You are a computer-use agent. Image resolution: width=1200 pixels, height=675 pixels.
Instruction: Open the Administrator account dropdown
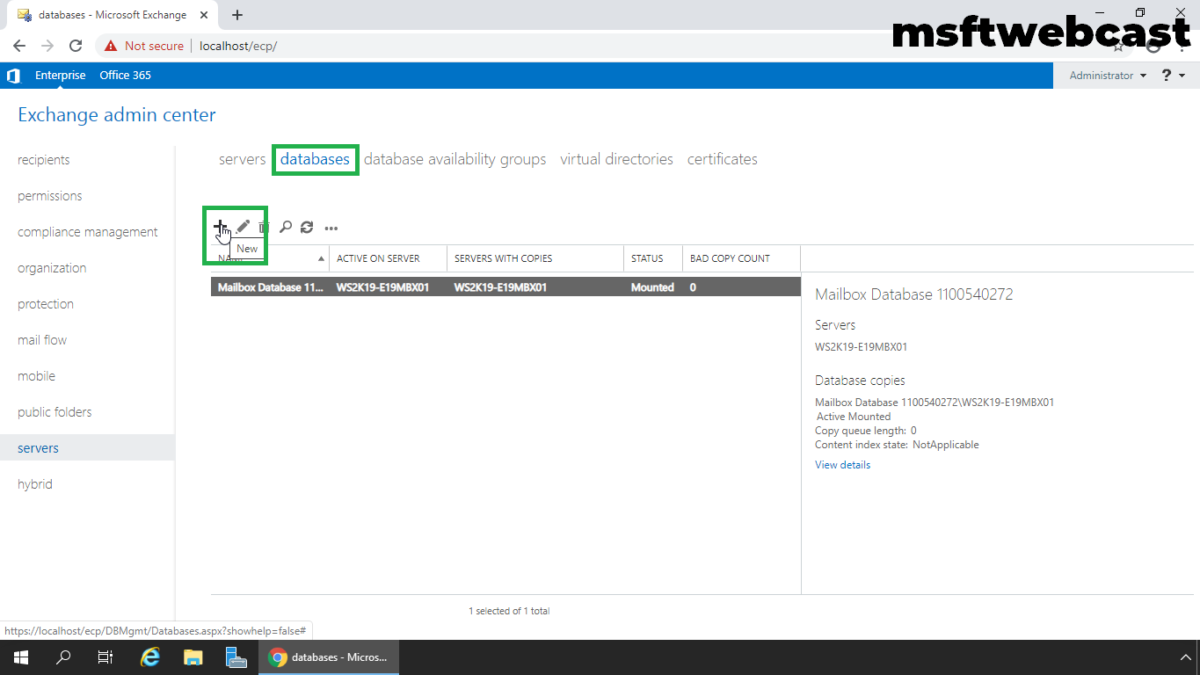(x=1105, y=75)
